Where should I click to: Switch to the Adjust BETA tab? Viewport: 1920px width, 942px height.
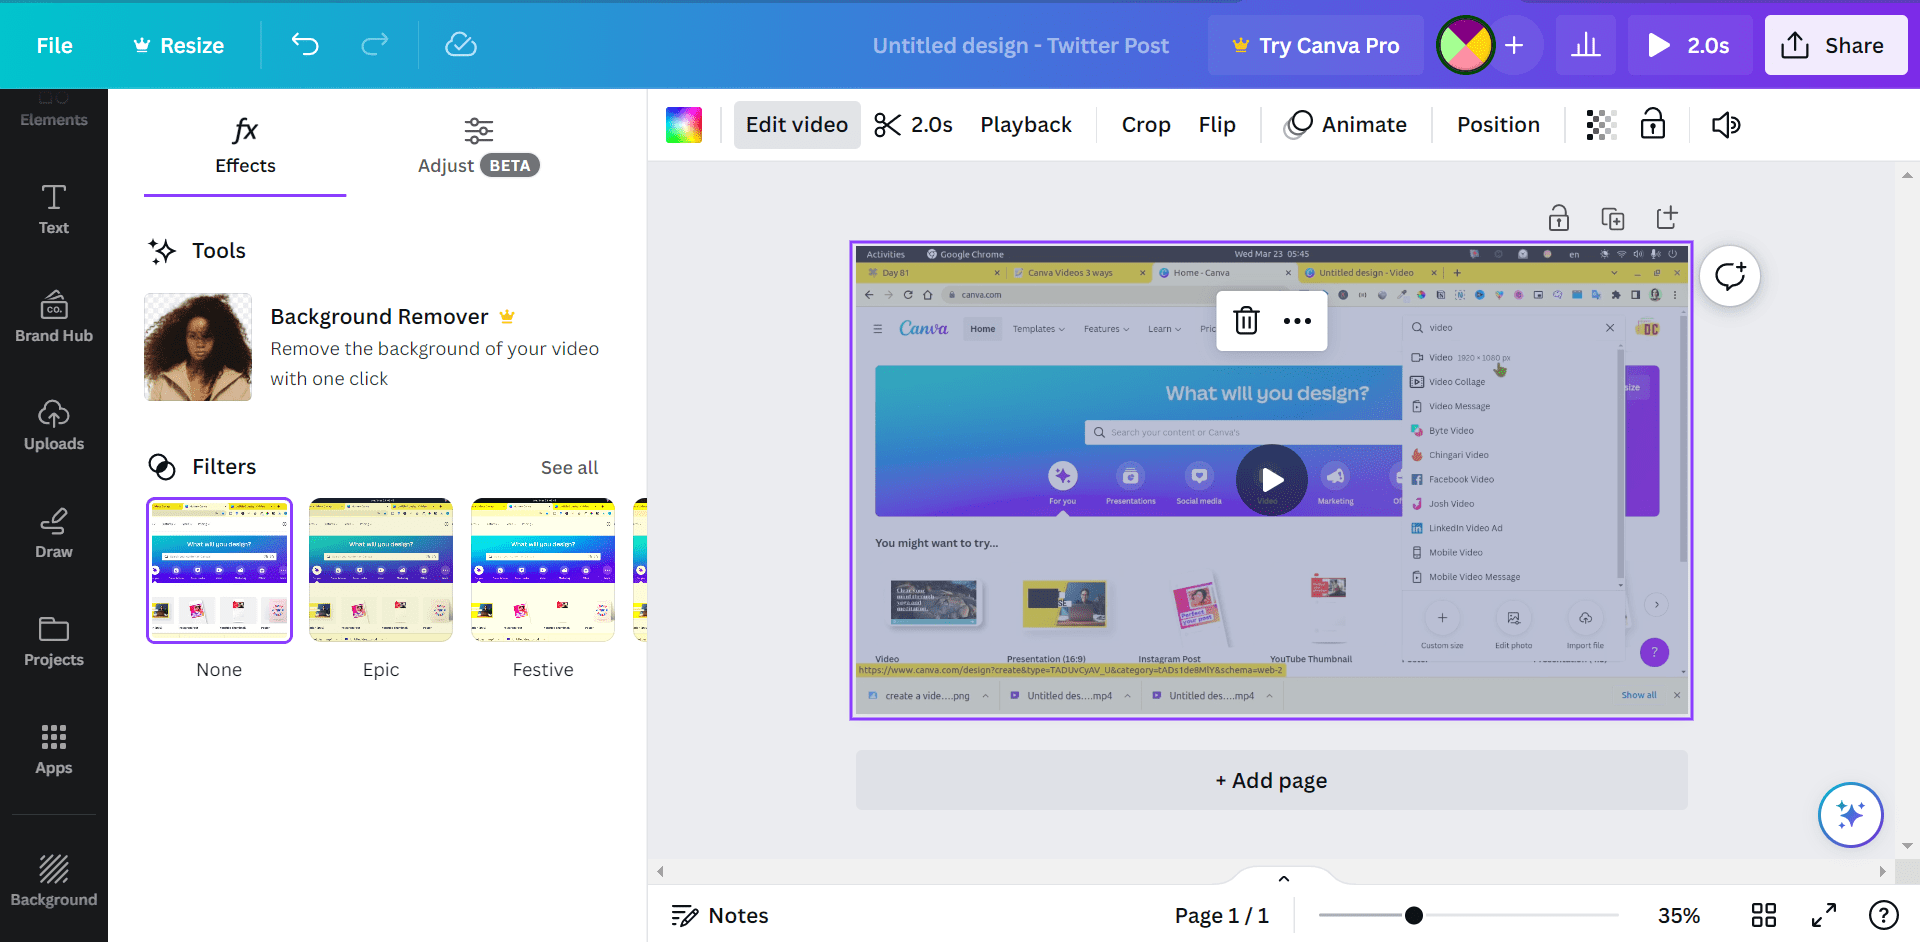point(478,147)
